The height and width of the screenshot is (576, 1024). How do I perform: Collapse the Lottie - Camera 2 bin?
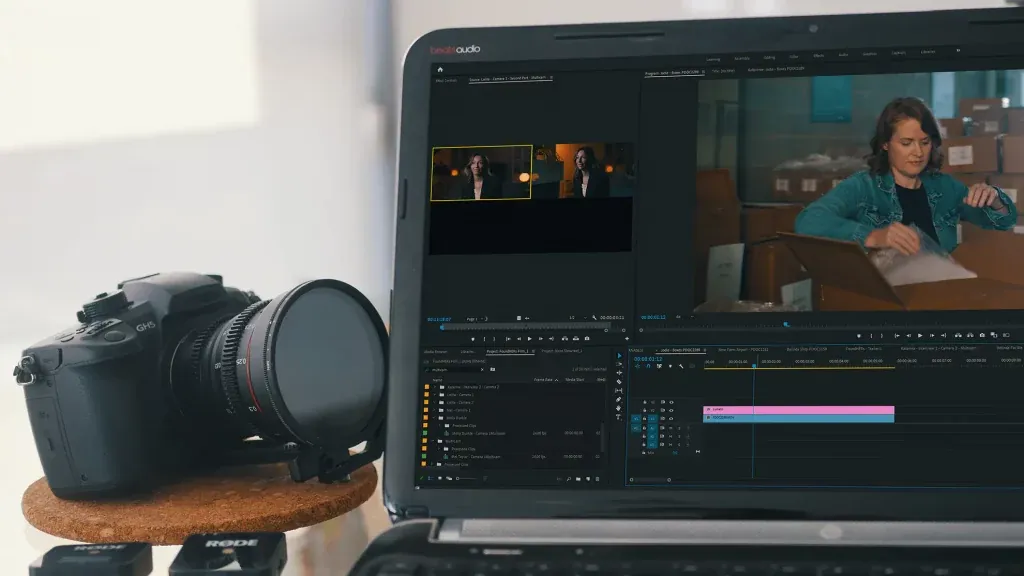[434, 402]
